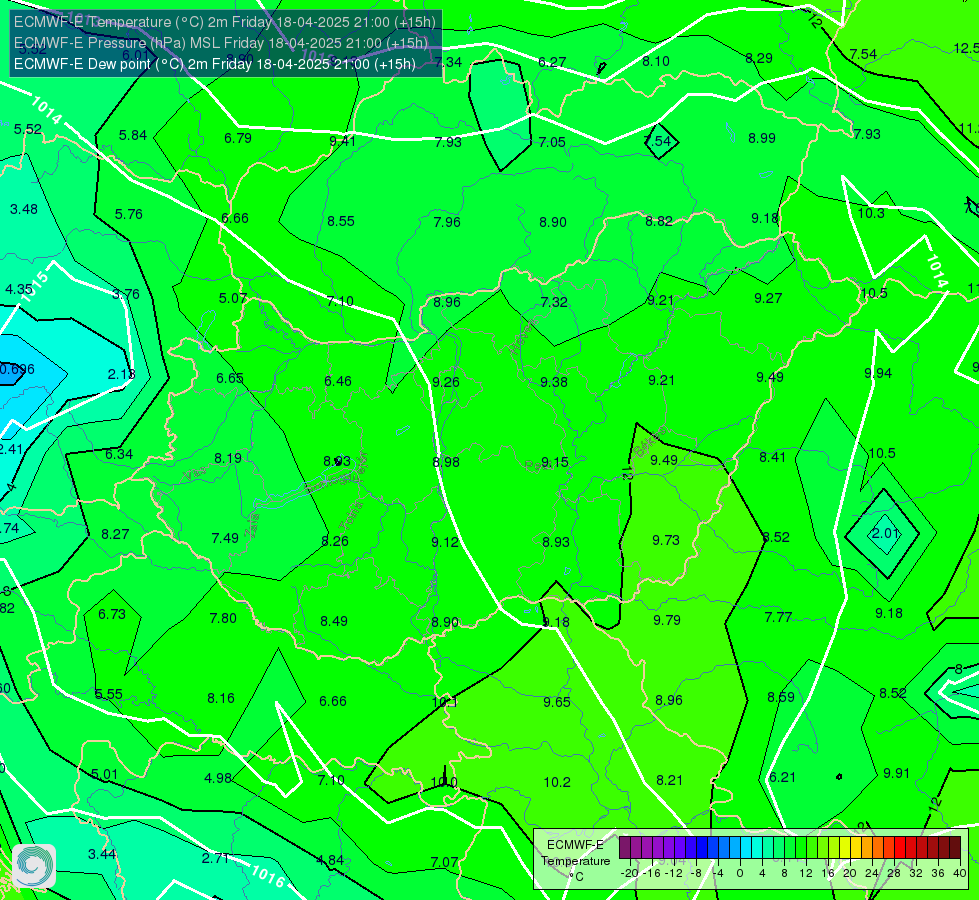This screenshot has height=900, width=979.
Task: Click the dew point value 9.79
Action: click(x=667, y=620)
